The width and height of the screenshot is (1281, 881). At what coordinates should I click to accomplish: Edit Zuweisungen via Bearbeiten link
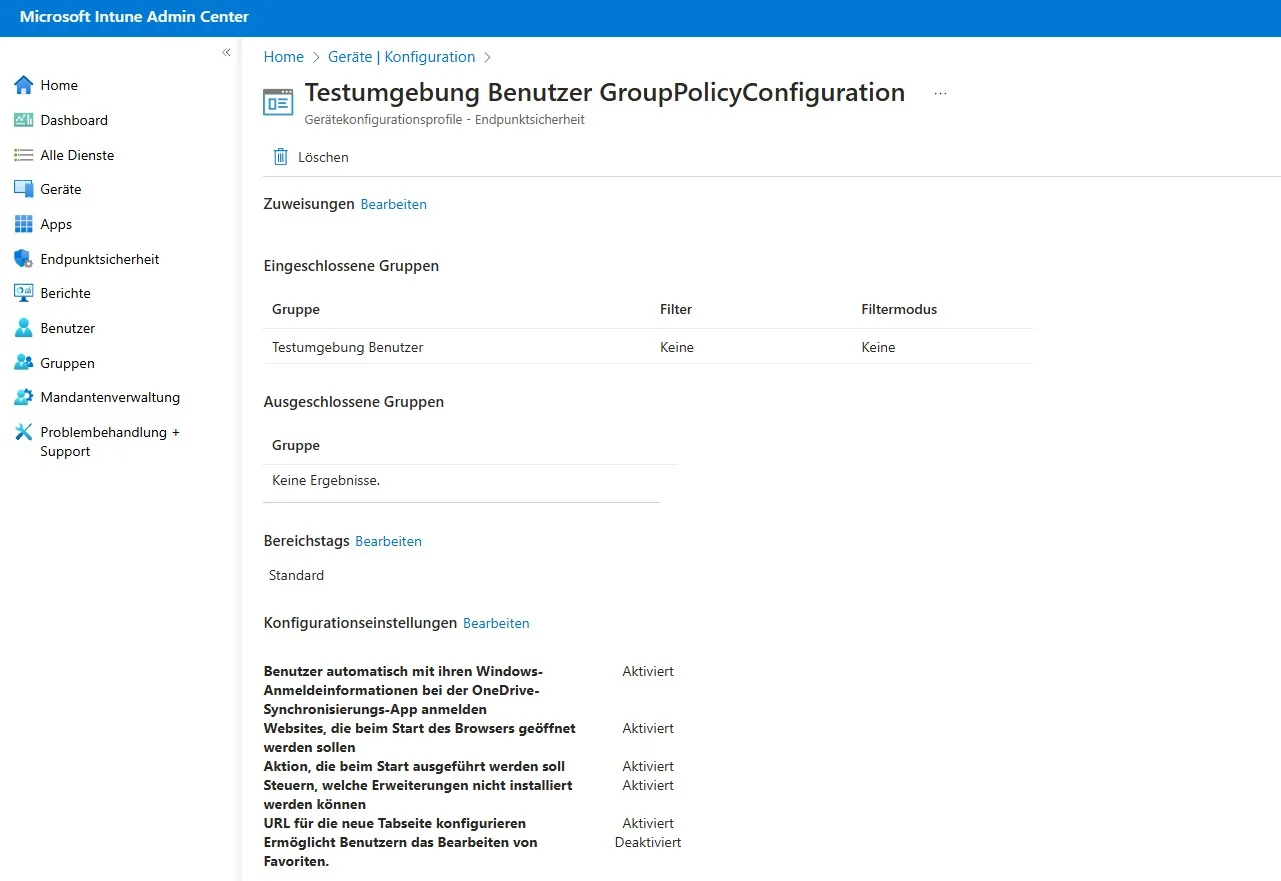click(393, 204)
